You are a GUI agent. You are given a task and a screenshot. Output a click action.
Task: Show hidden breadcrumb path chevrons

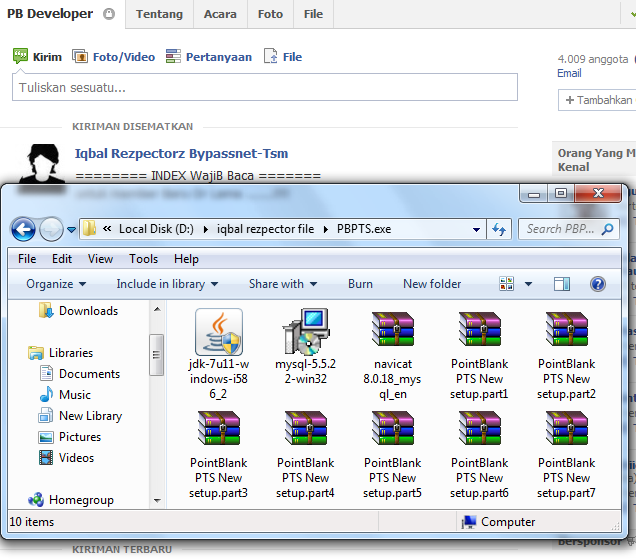pos(107,229)
